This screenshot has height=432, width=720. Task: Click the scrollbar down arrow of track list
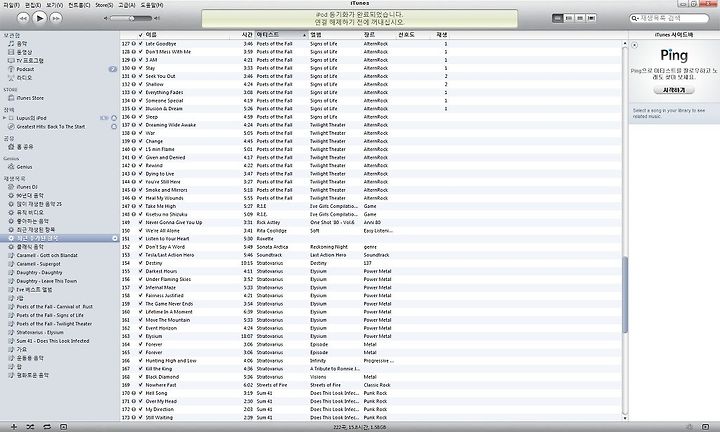[624, 418]
